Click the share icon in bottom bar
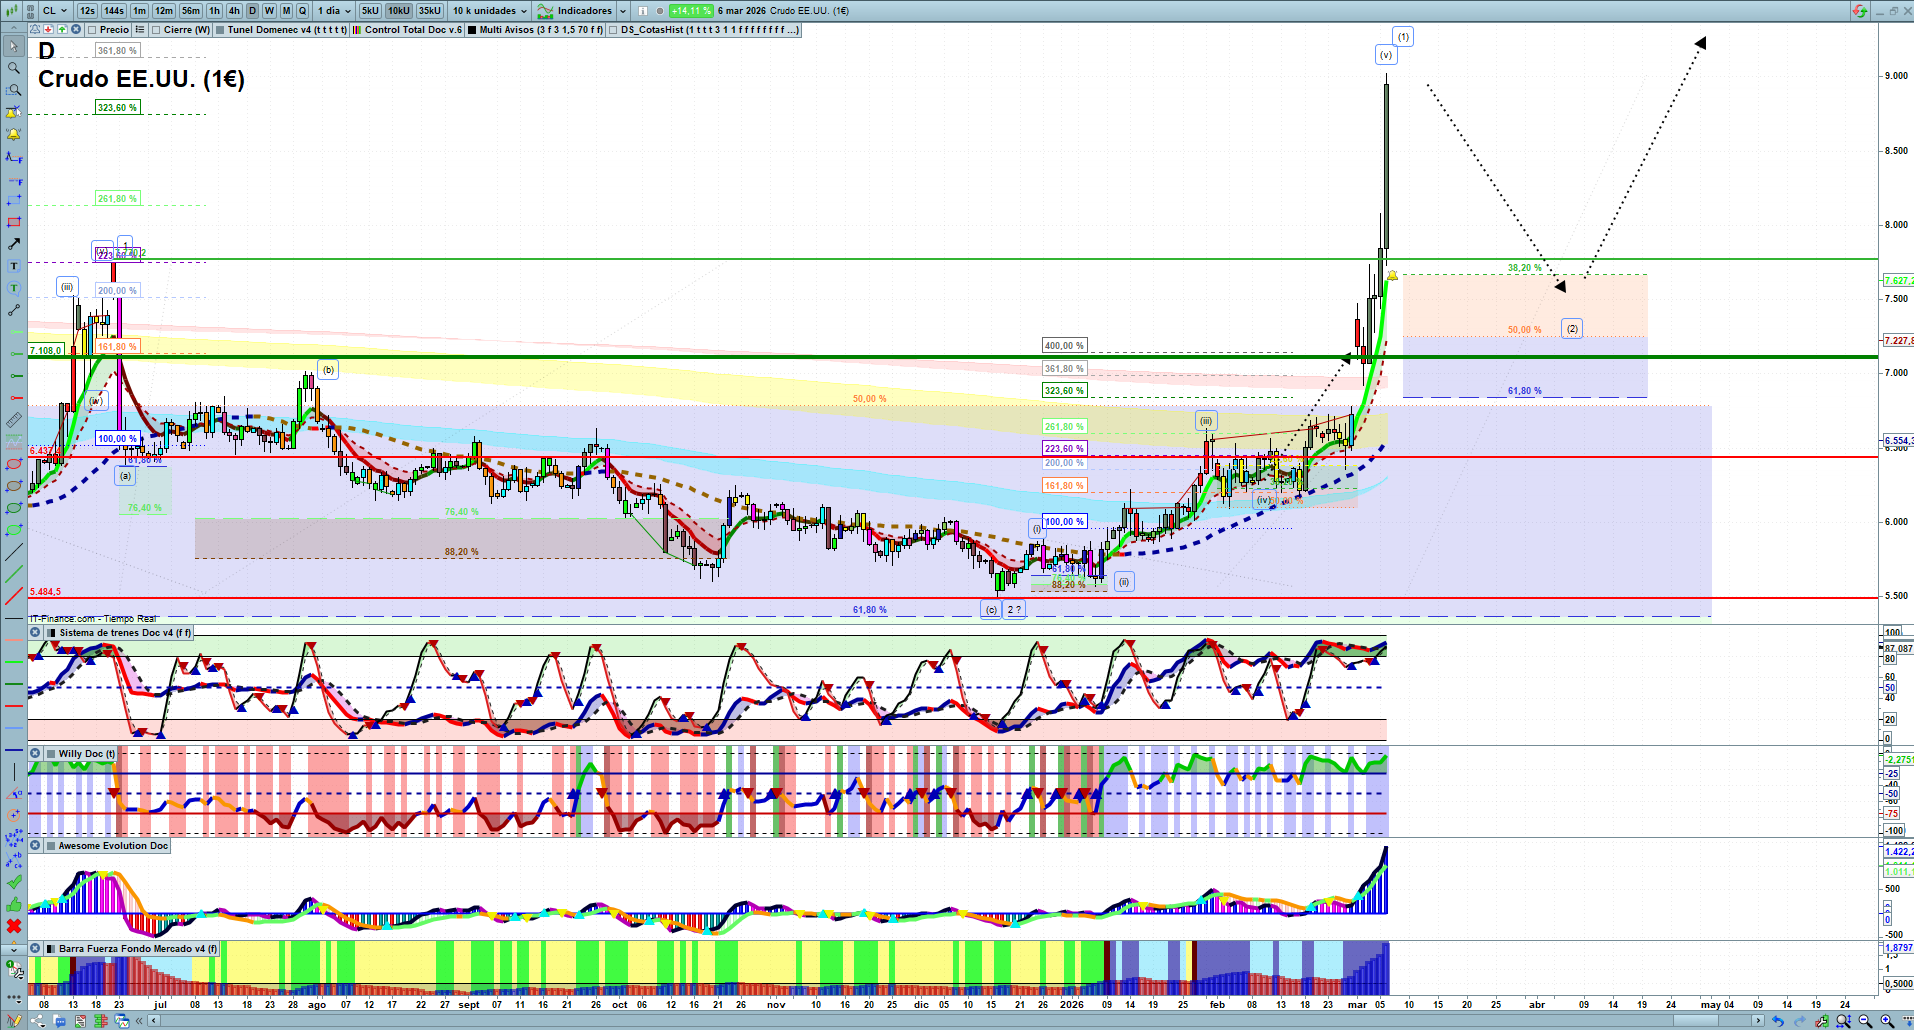1914x1030 pixels. [x=38, y=1021]
